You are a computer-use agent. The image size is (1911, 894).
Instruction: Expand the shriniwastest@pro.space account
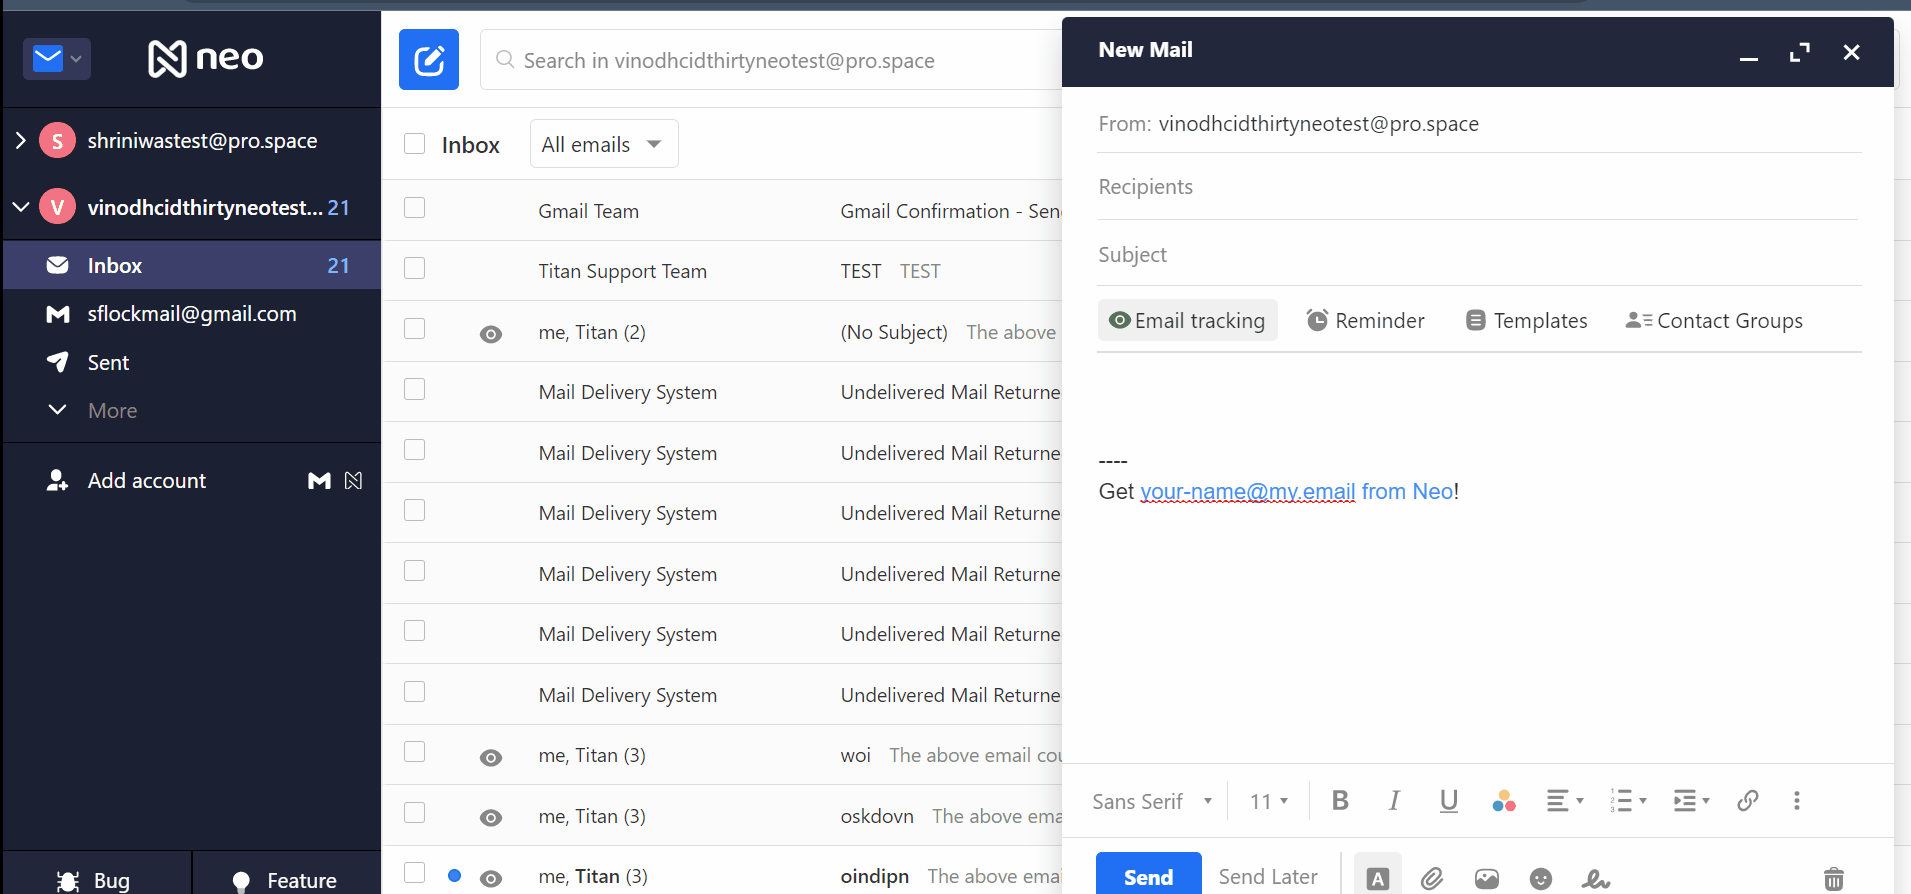point(21,141)
